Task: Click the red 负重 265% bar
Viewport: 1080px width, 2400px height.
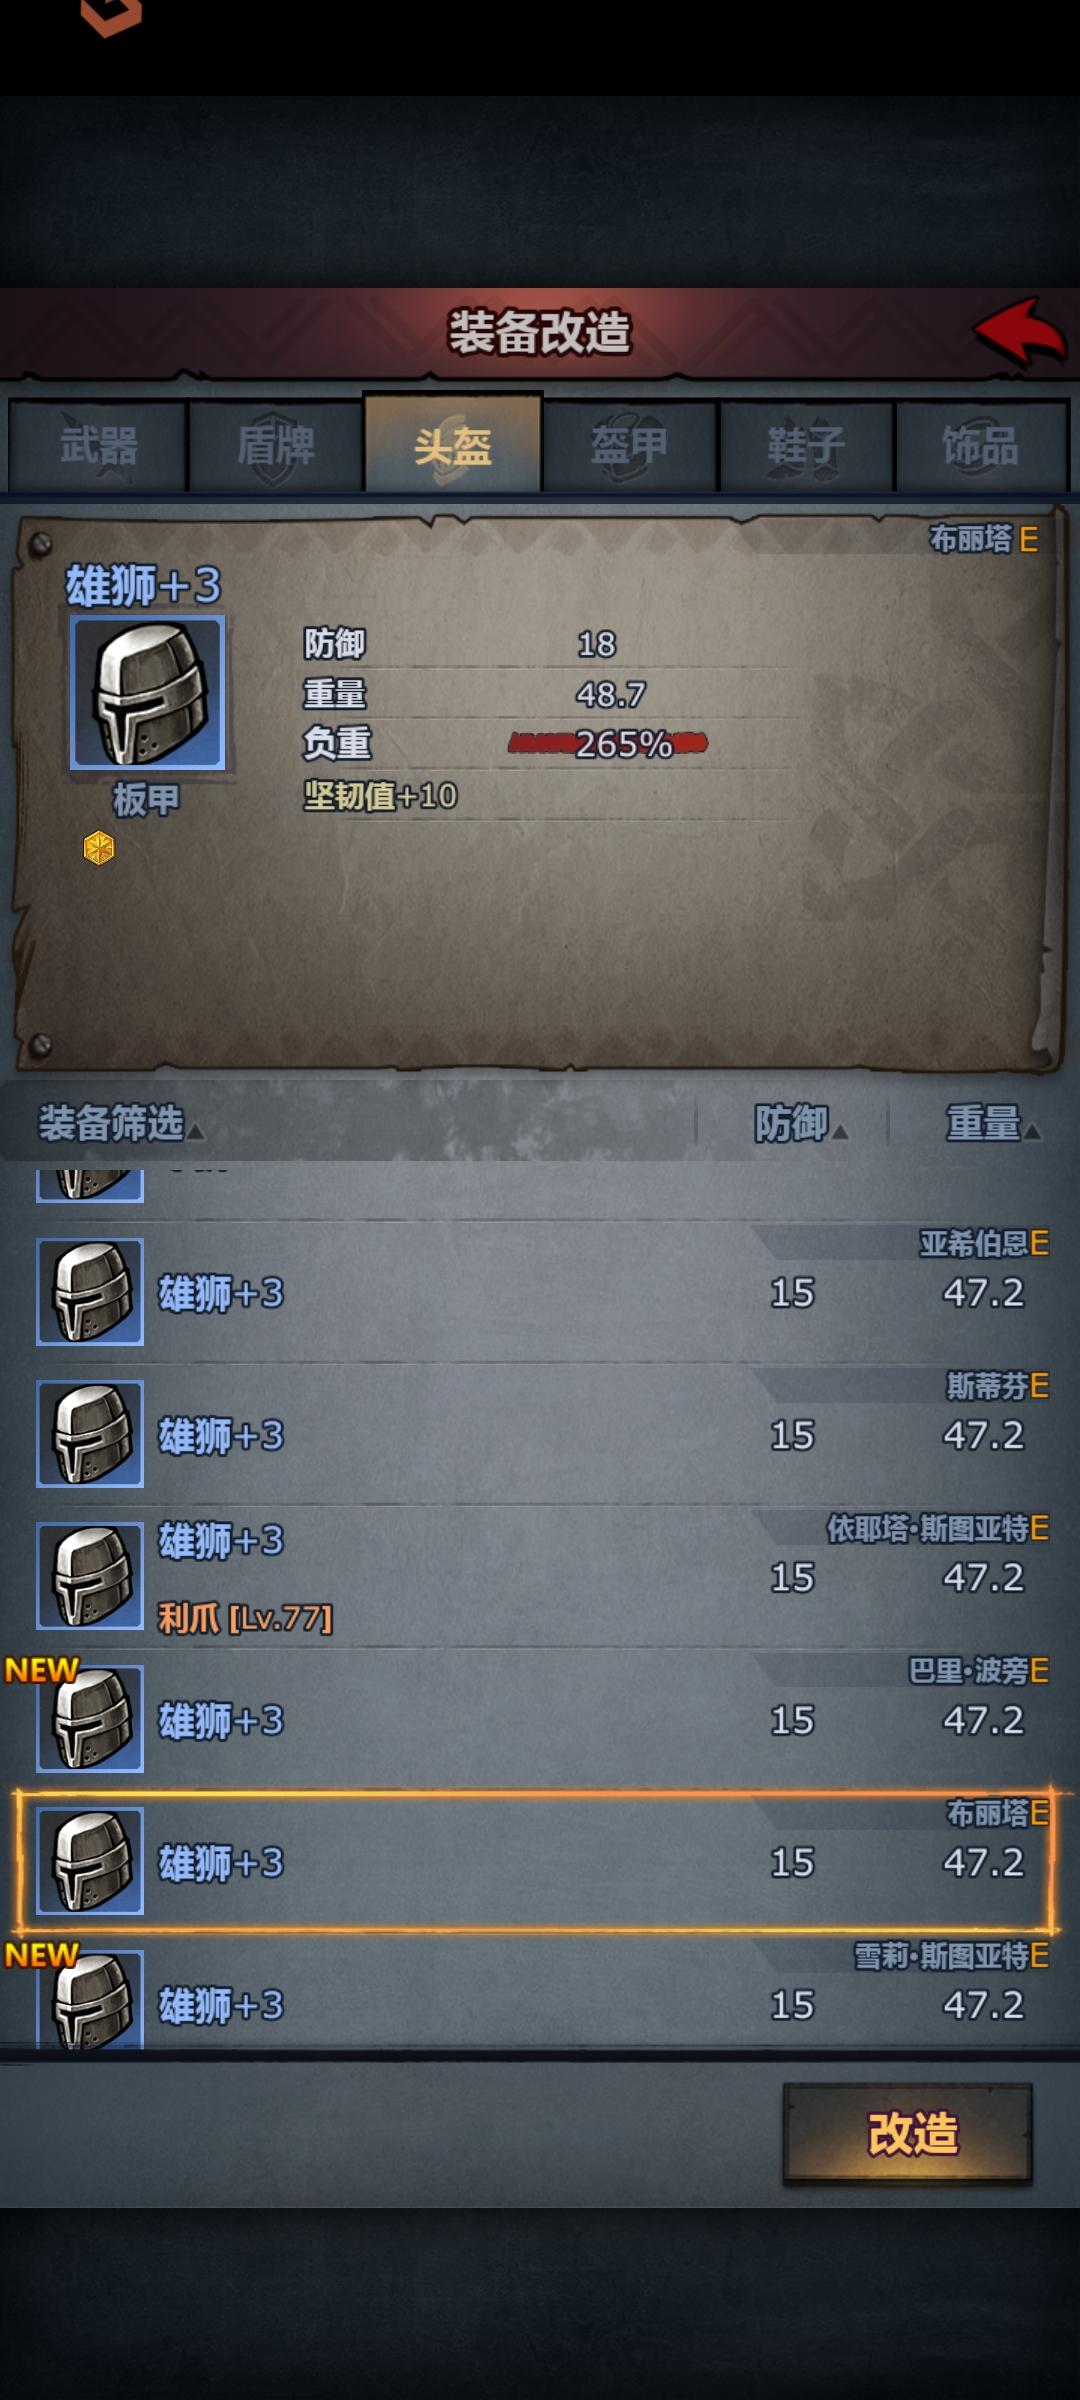Action: tap(608, 743)
